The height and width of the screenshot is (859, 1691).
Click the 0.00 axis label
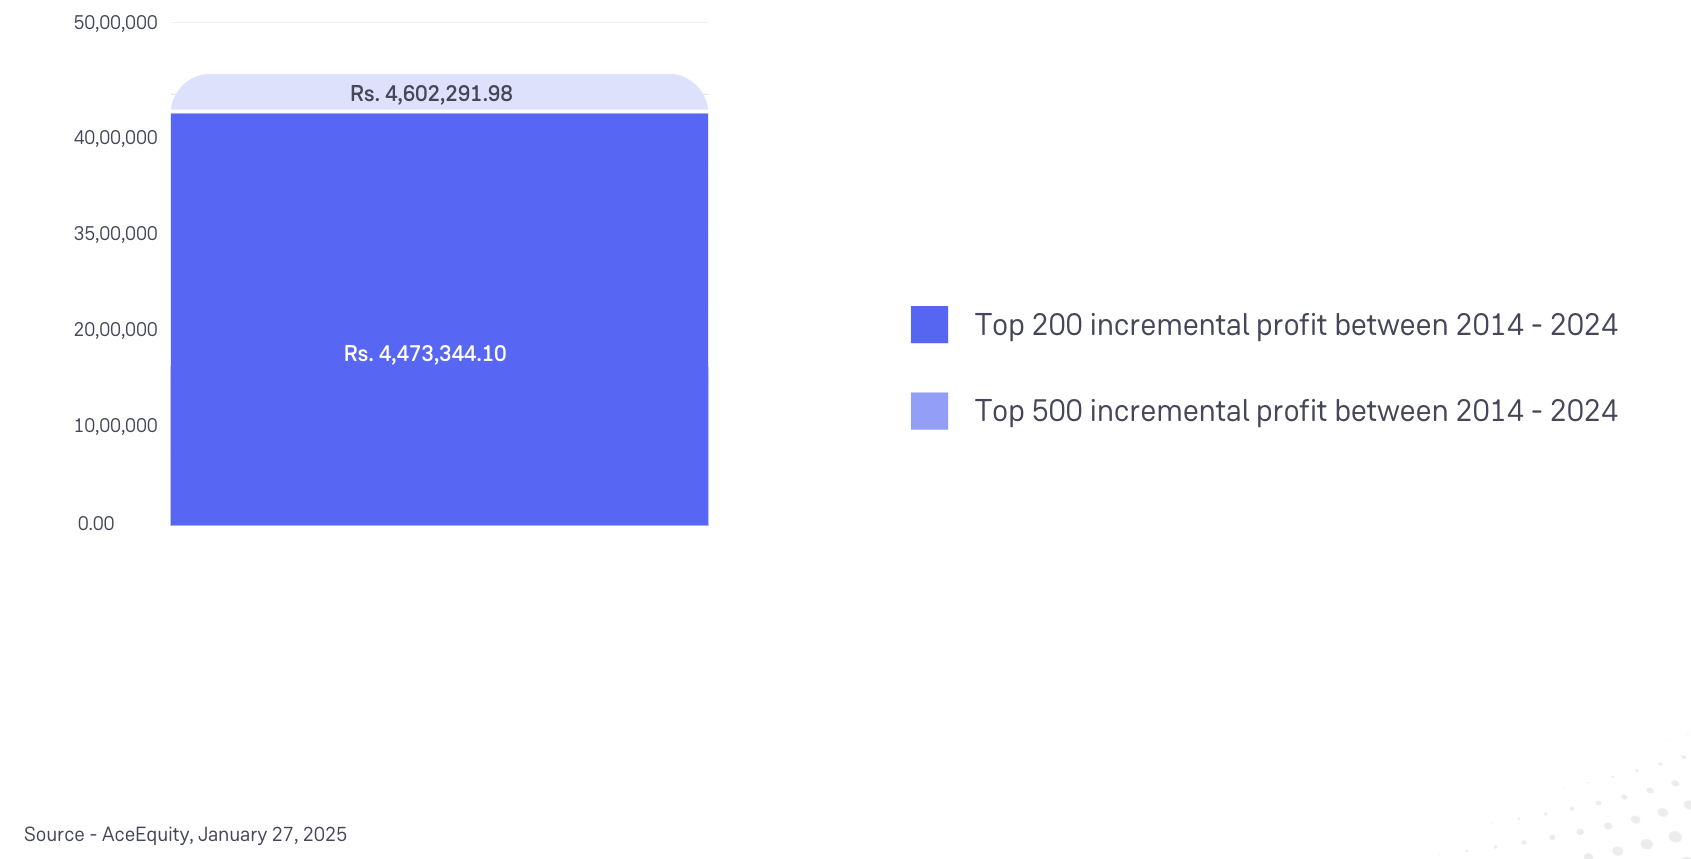(96, 524)
